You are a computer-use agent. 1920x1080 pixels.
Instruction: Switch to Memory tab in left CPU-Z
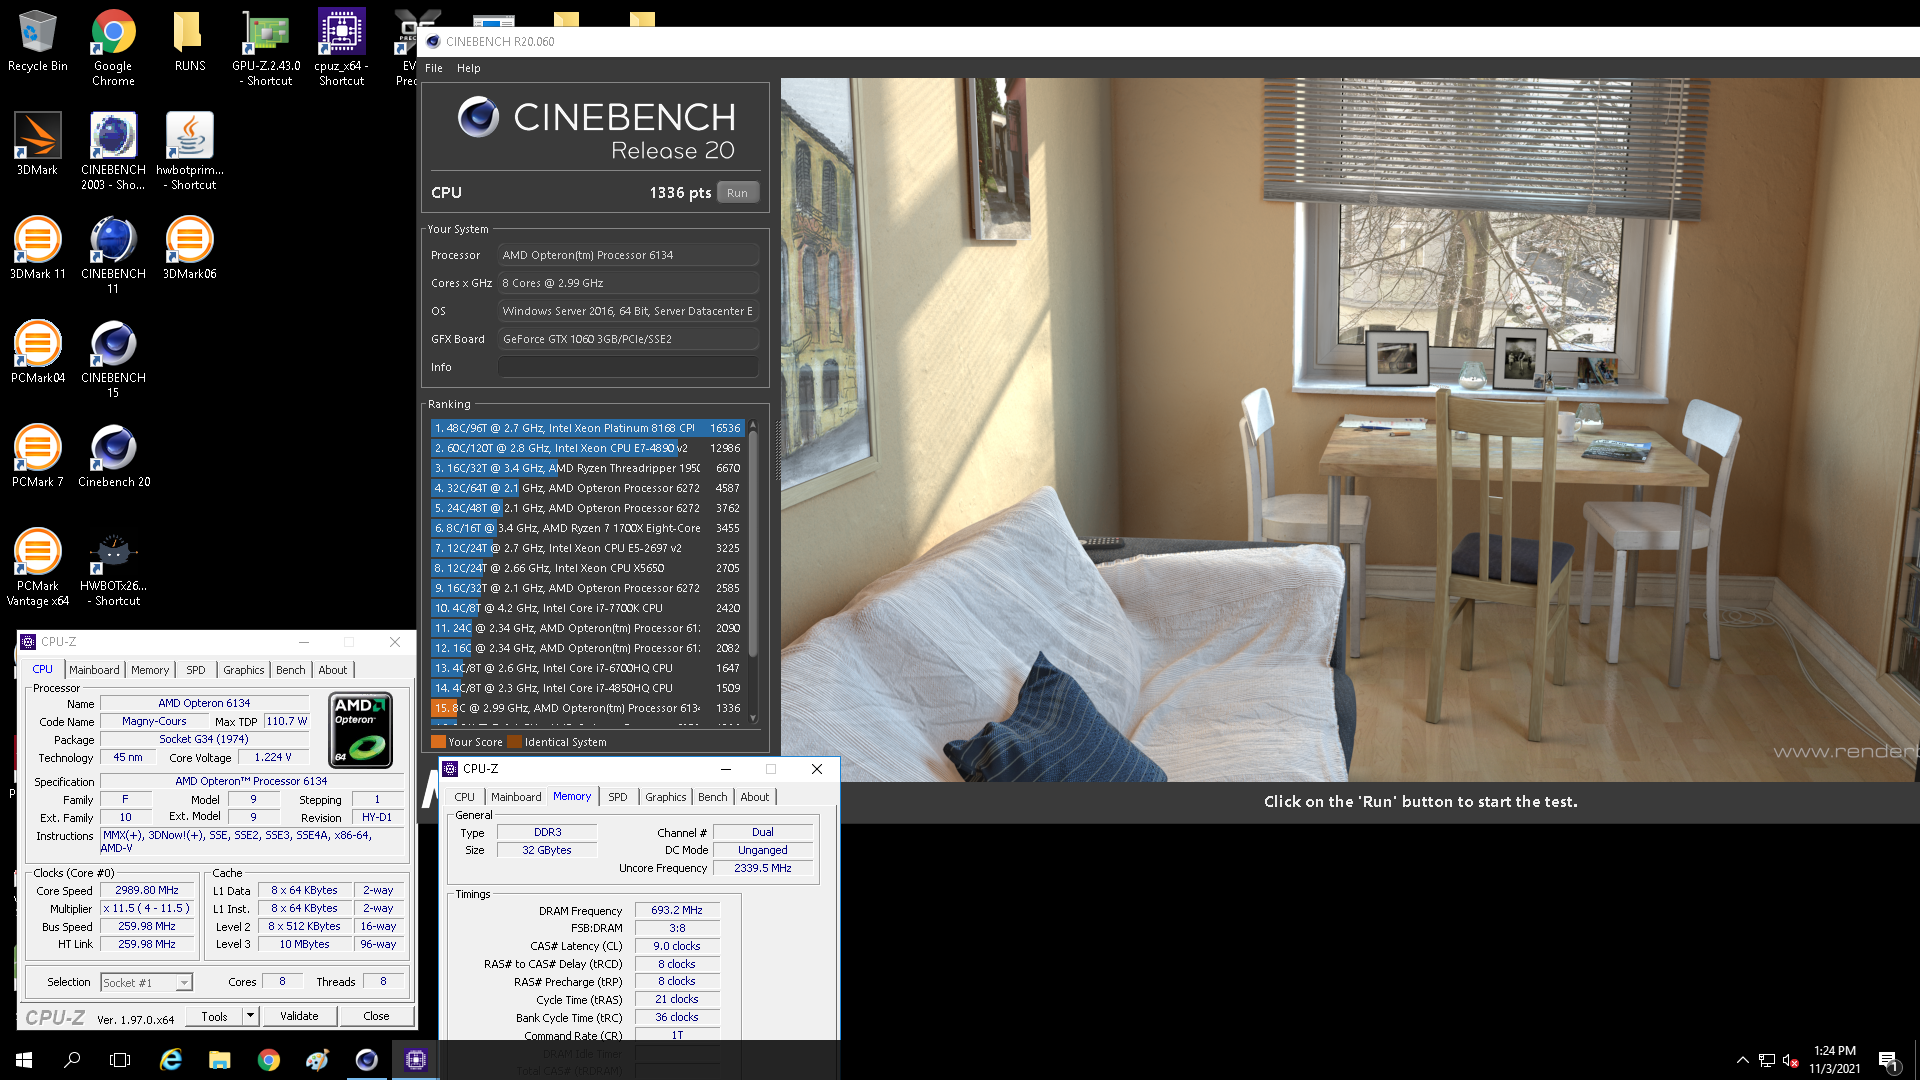click(150, 670)
